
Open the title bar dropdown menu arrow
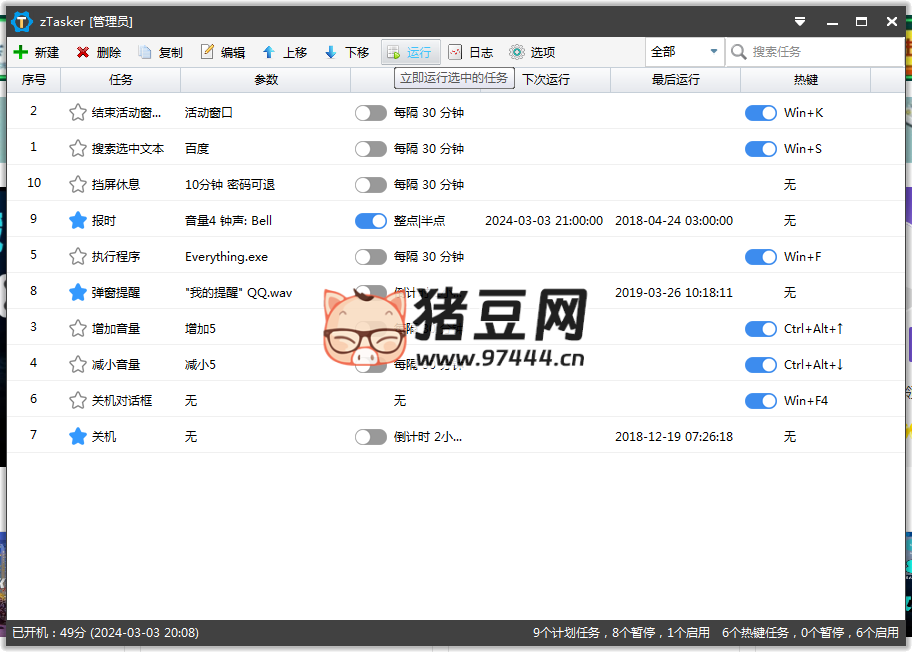800,21
